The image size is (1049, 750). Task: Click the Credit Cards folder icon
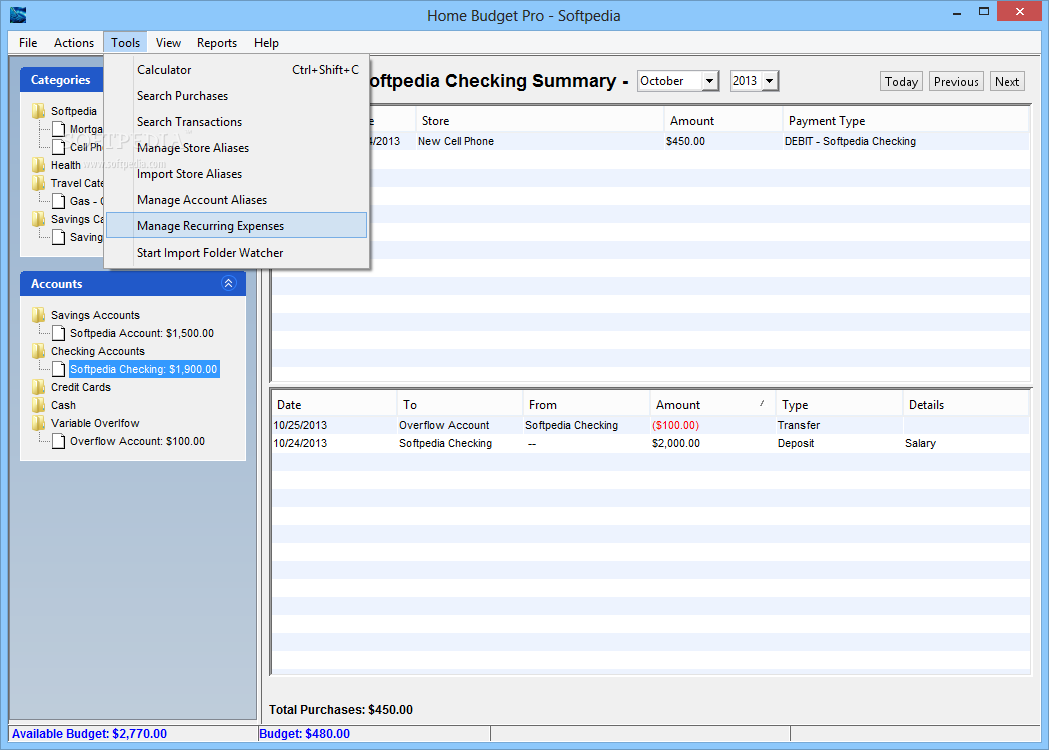click(38, 387)
